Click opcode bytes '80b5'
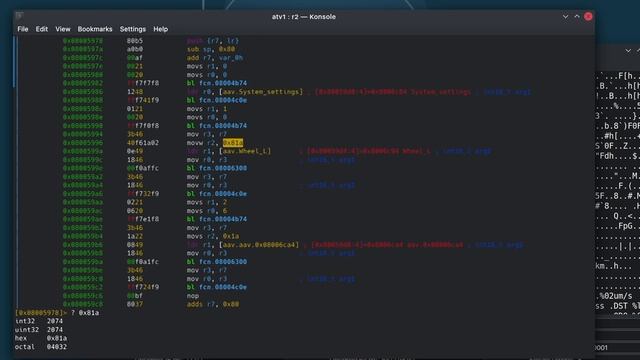Image resolution: width=640 pixels, height=360 pixels. coord(135,41)
